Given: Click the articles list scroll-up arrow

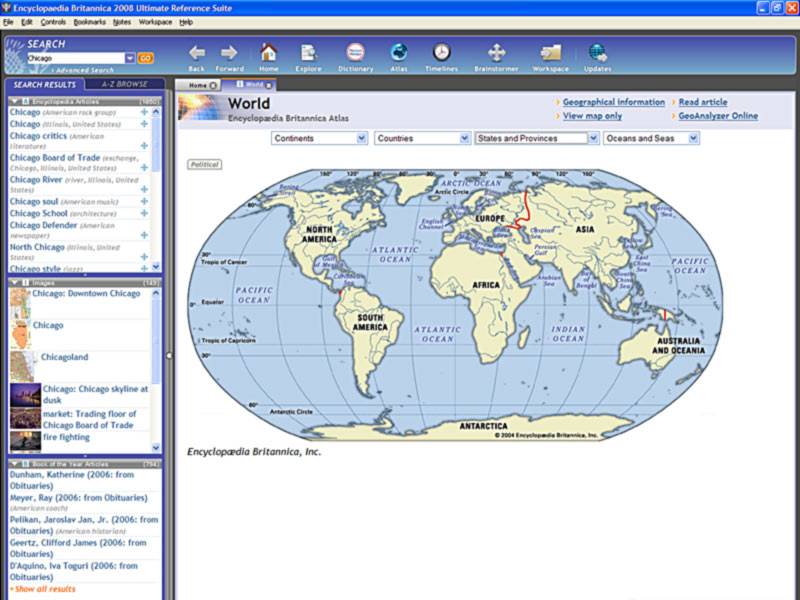Looking at the screenshot, I should (156, 111).
